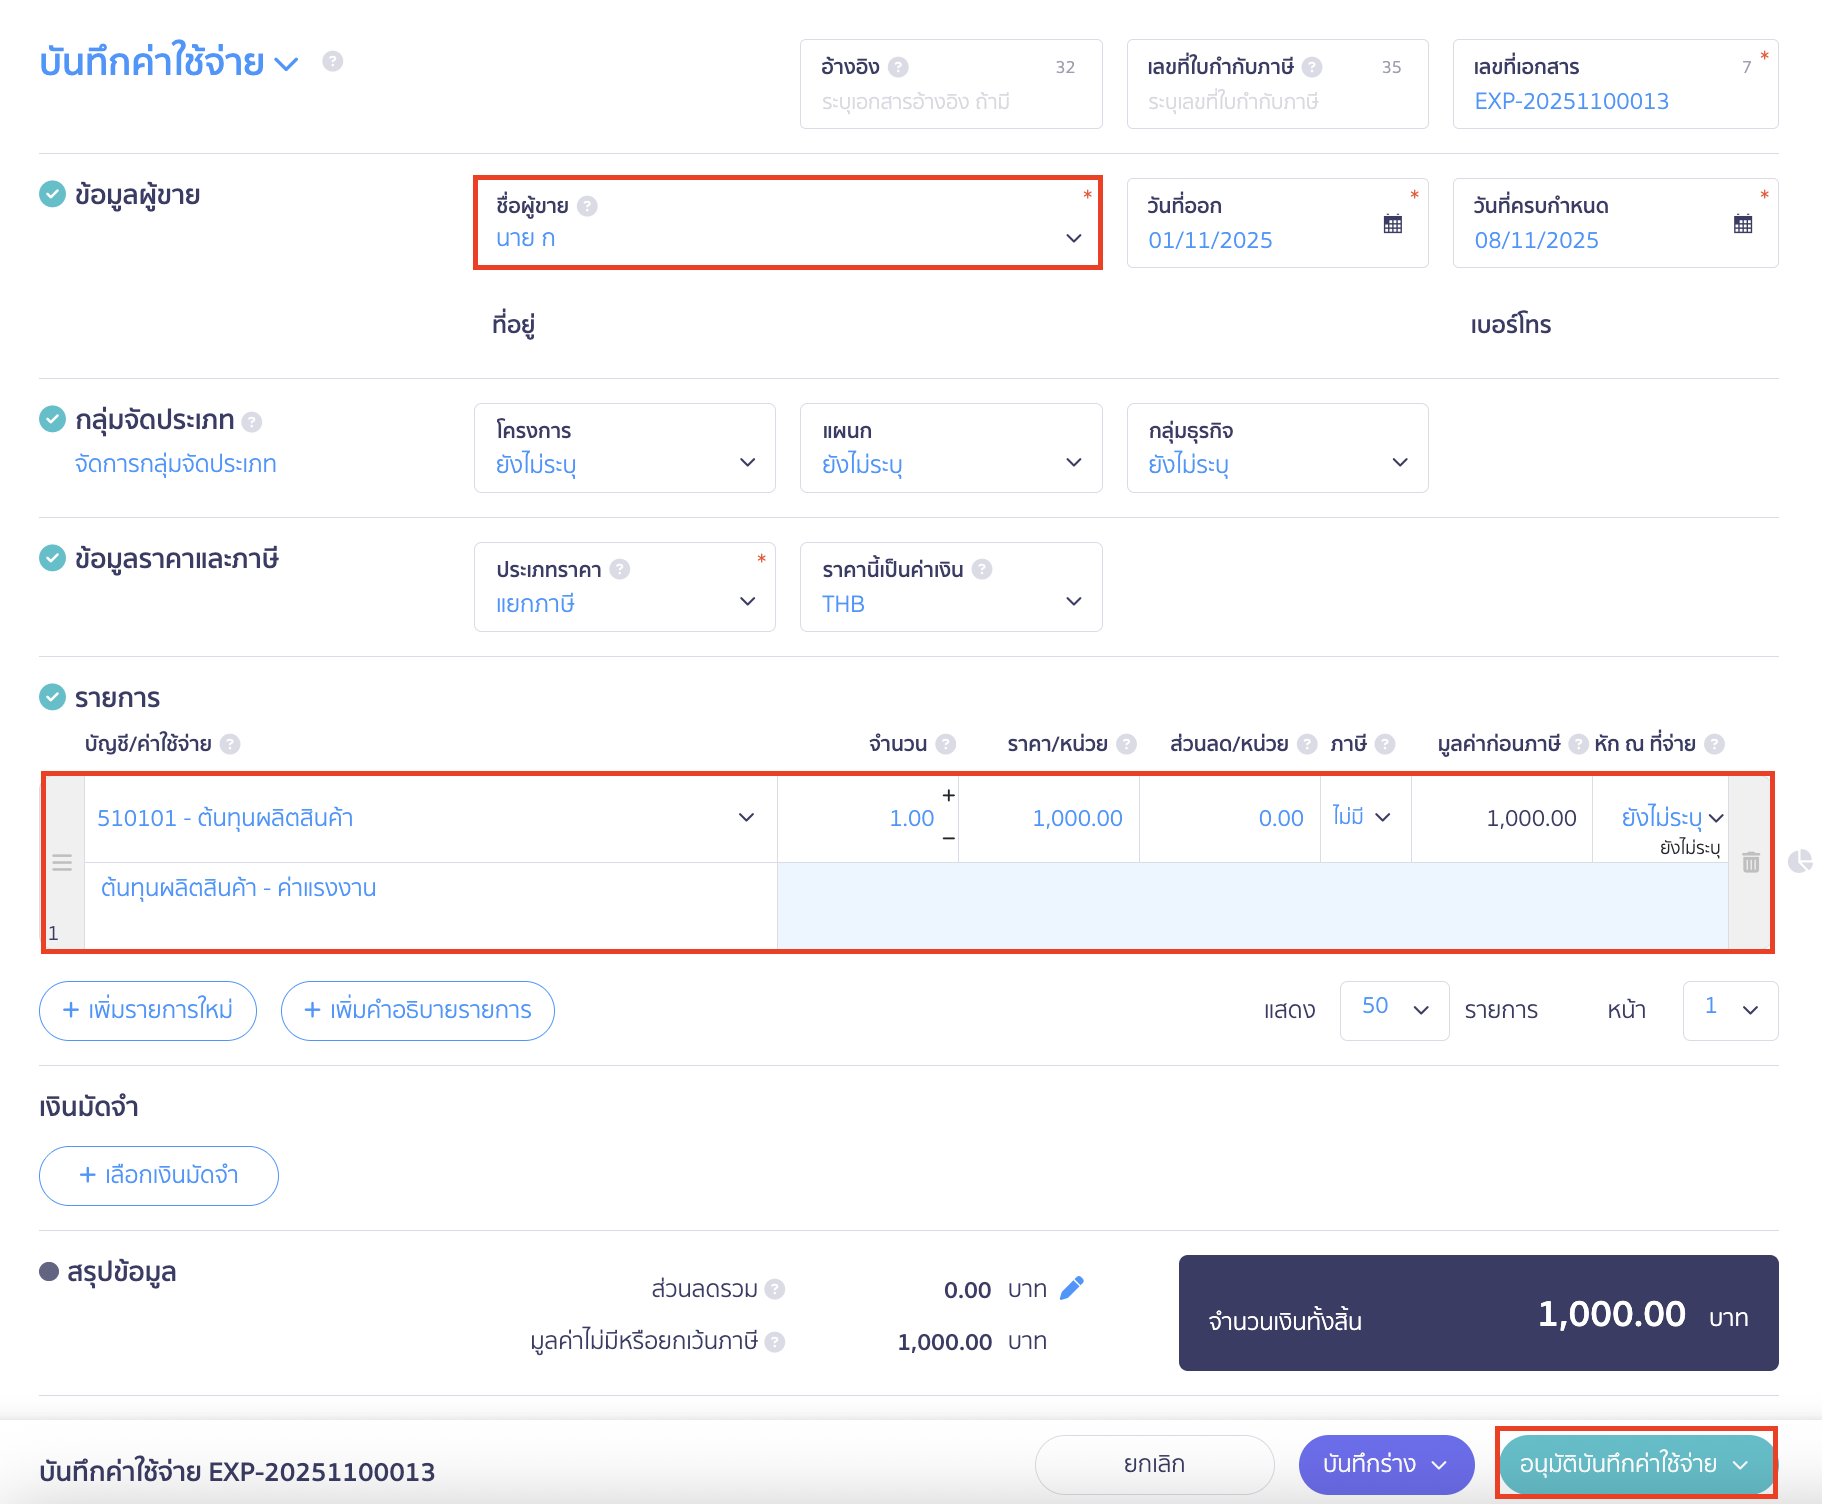The height and width of the screenshot is (1504, 1822).
Task: Click the drag handle icon on row 1
Action: 62,862
